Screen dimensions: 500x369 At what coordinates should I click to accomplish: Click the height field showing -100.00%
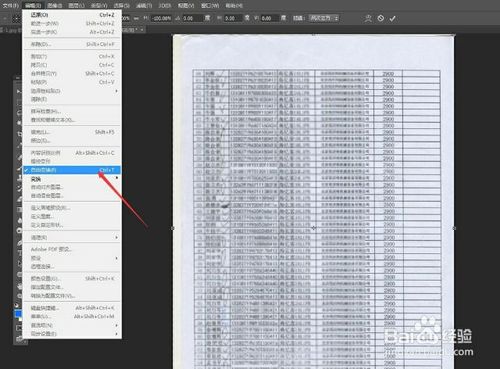(161, 18)
